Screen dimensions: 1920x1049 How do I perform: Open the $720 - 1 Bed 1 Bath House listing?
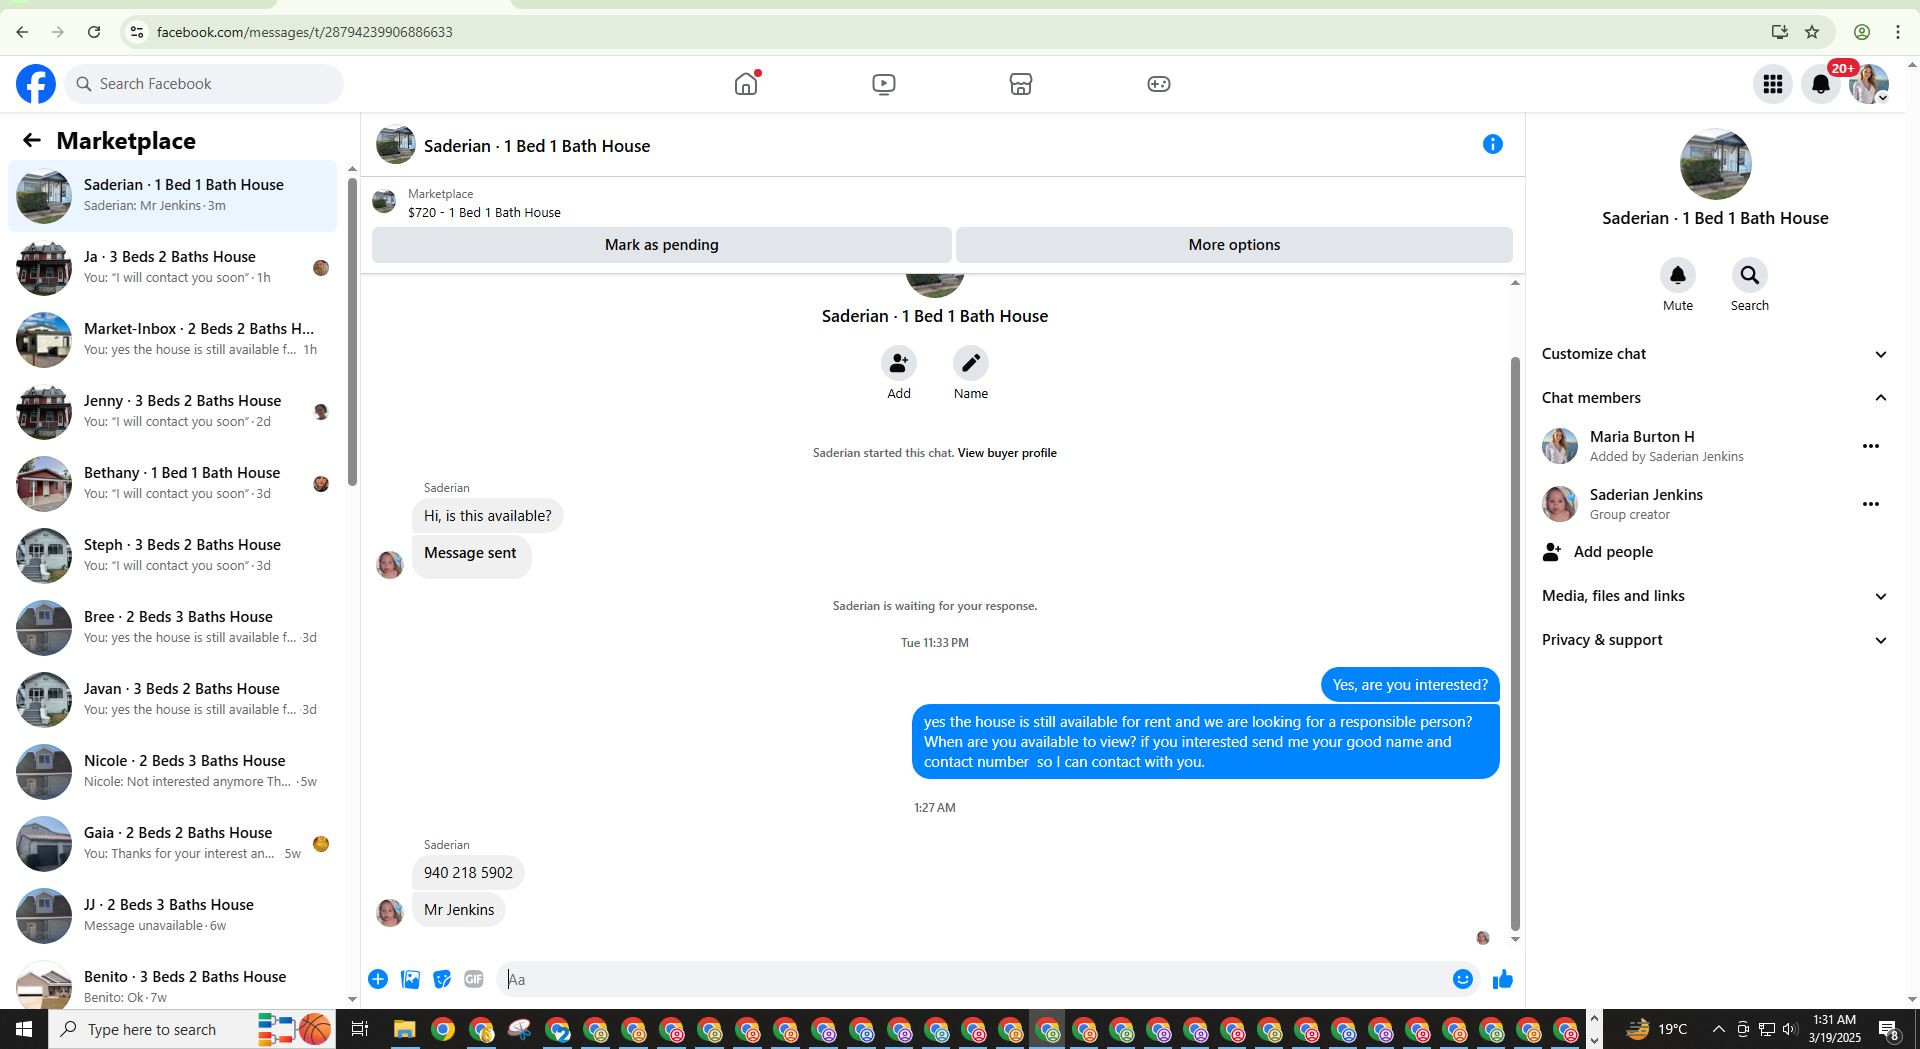click(484, 212)
